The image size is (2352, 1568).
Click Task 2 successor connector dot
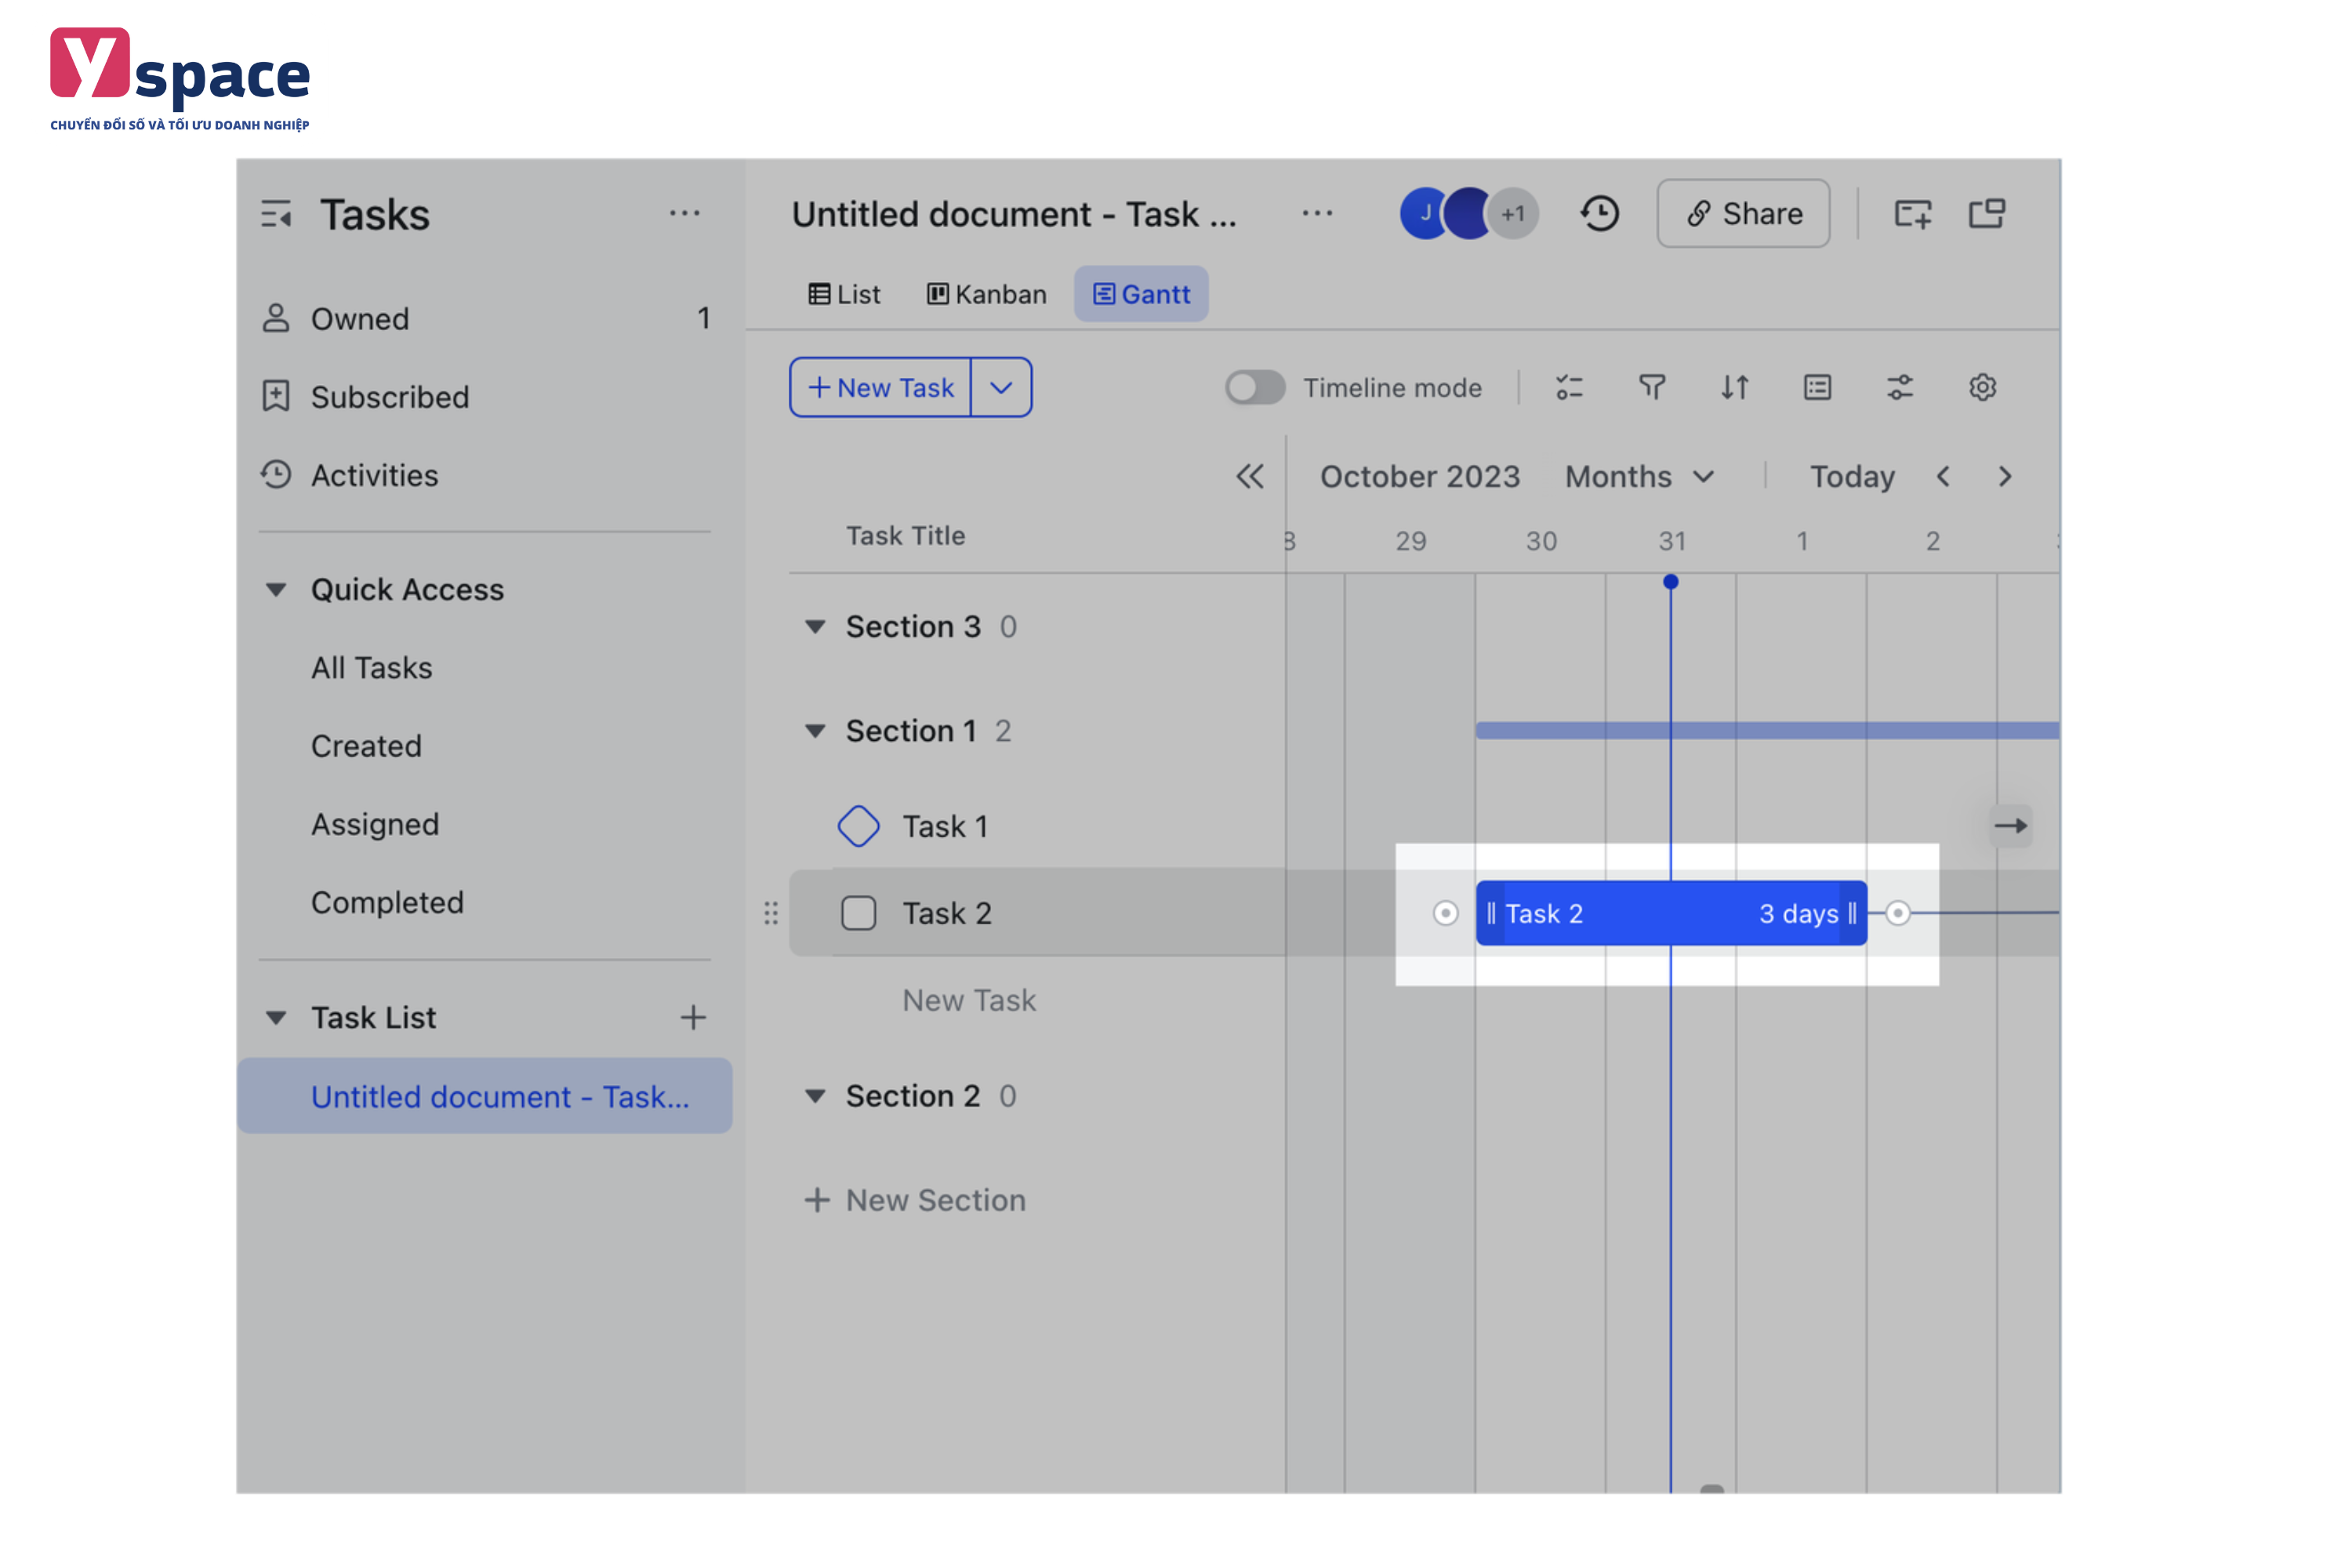pos(1898,913)
